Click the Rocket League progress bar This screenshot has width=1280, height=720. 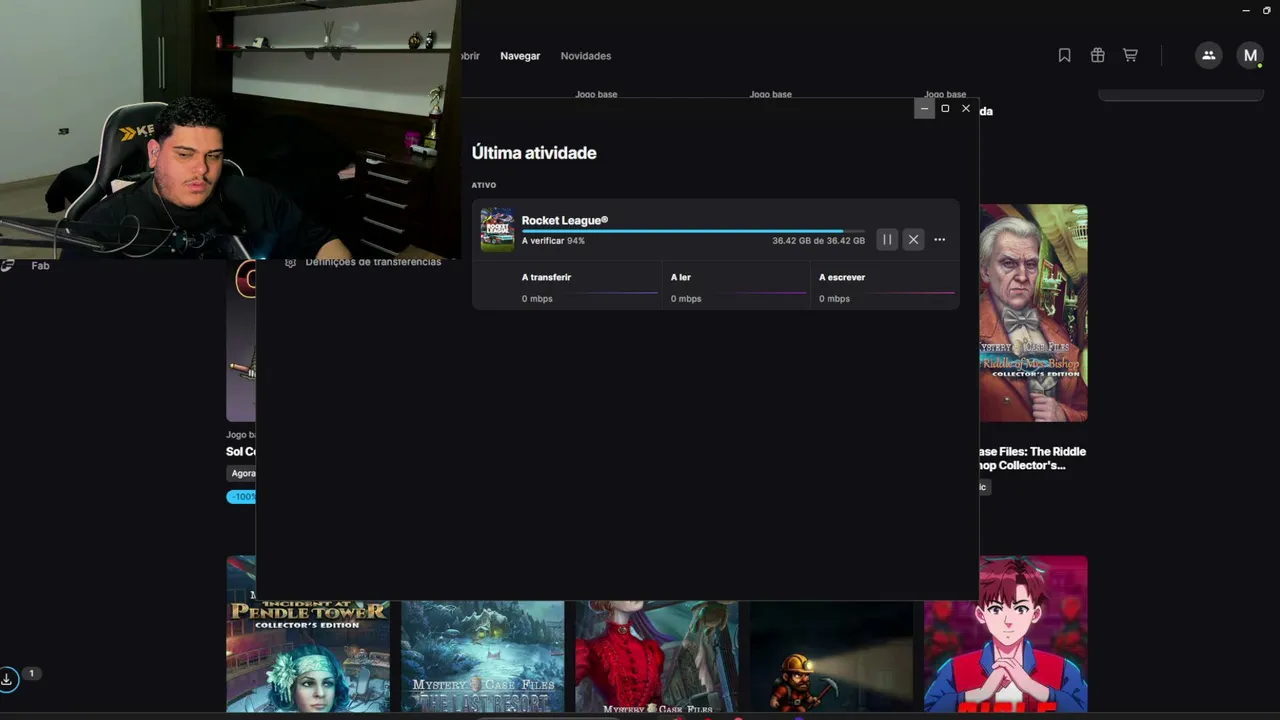[693, 231]
